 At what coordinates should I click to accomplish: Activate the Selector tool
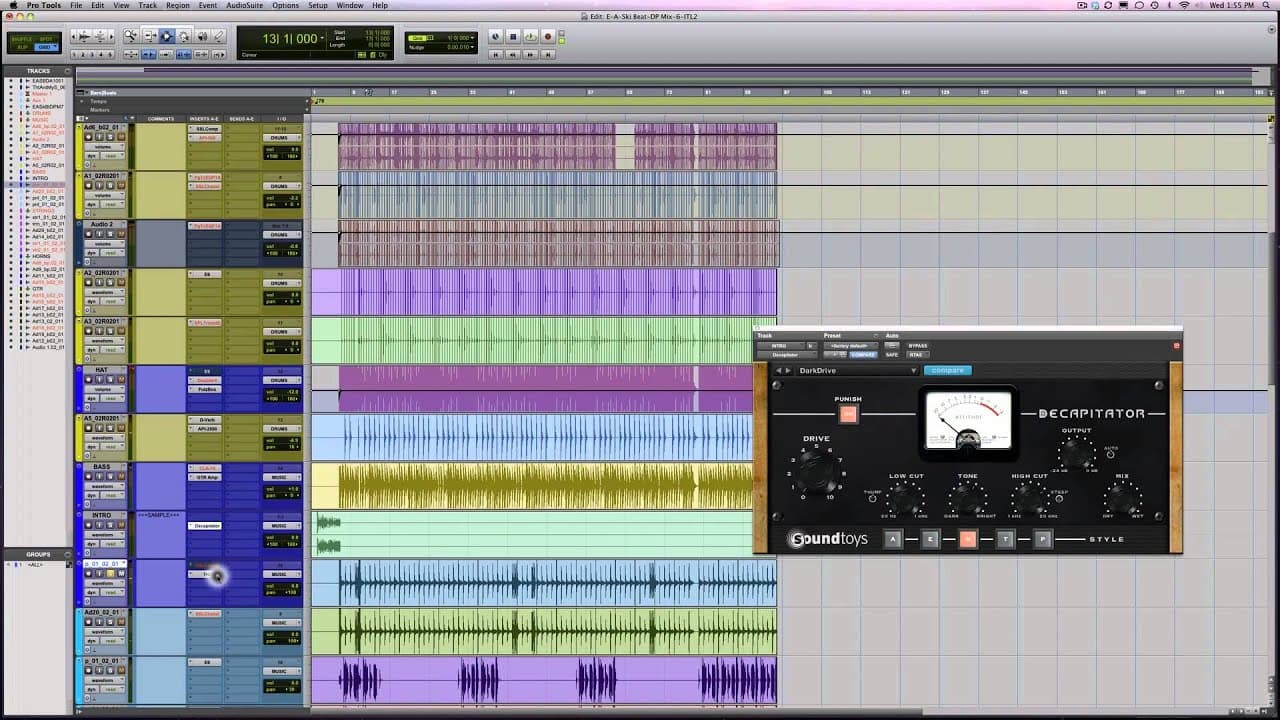(x=167, y=37)
